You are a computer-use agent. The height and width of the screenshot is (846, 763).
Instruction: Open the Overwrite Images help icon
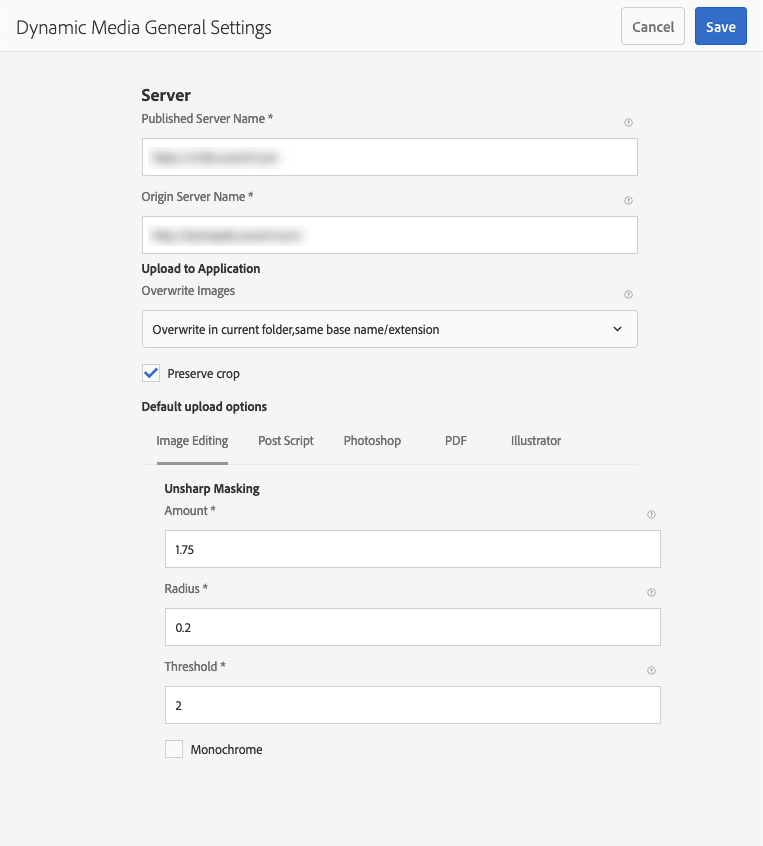[628, 294]
